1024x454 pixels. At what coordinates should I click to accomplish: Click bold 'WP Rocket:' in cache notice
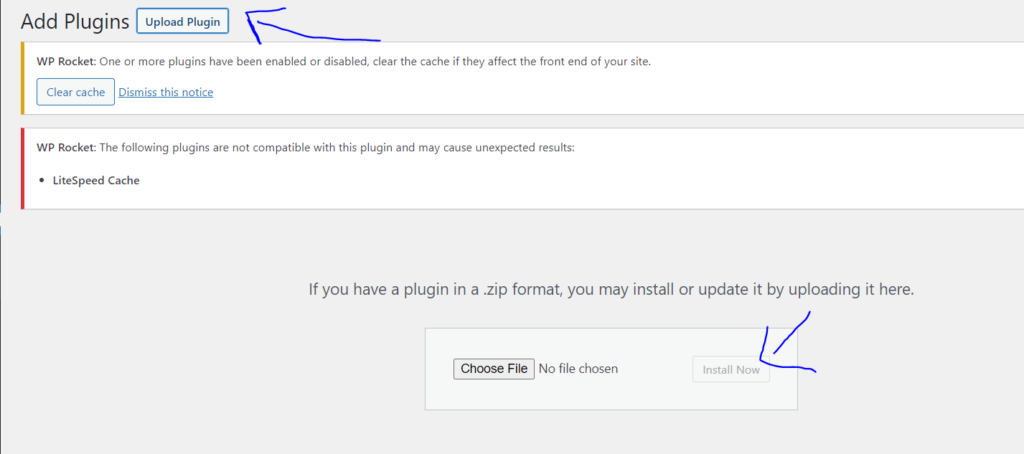coord(66,62)
